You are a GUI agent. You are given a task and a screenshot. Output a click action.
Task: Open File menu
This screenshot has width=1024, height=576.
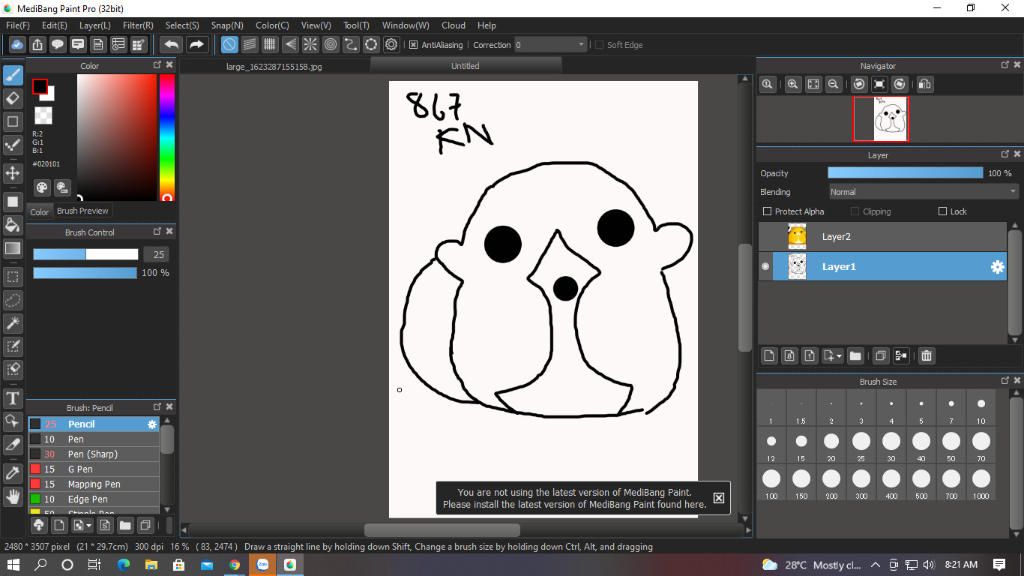point(18,25)
